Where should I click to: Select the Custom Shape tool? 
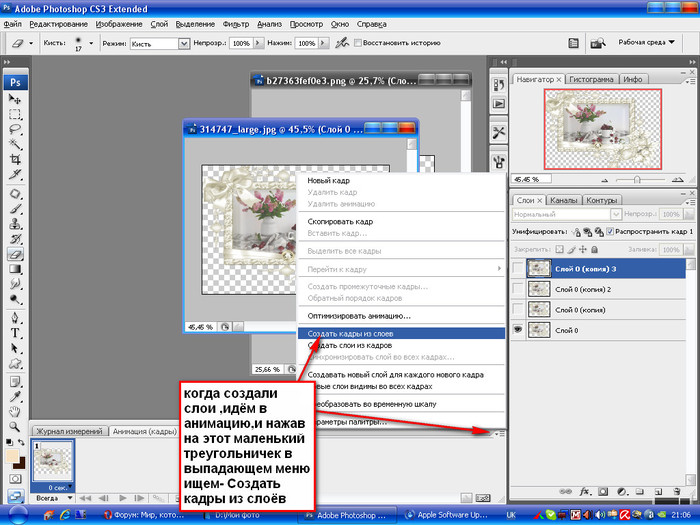[15, 363]
